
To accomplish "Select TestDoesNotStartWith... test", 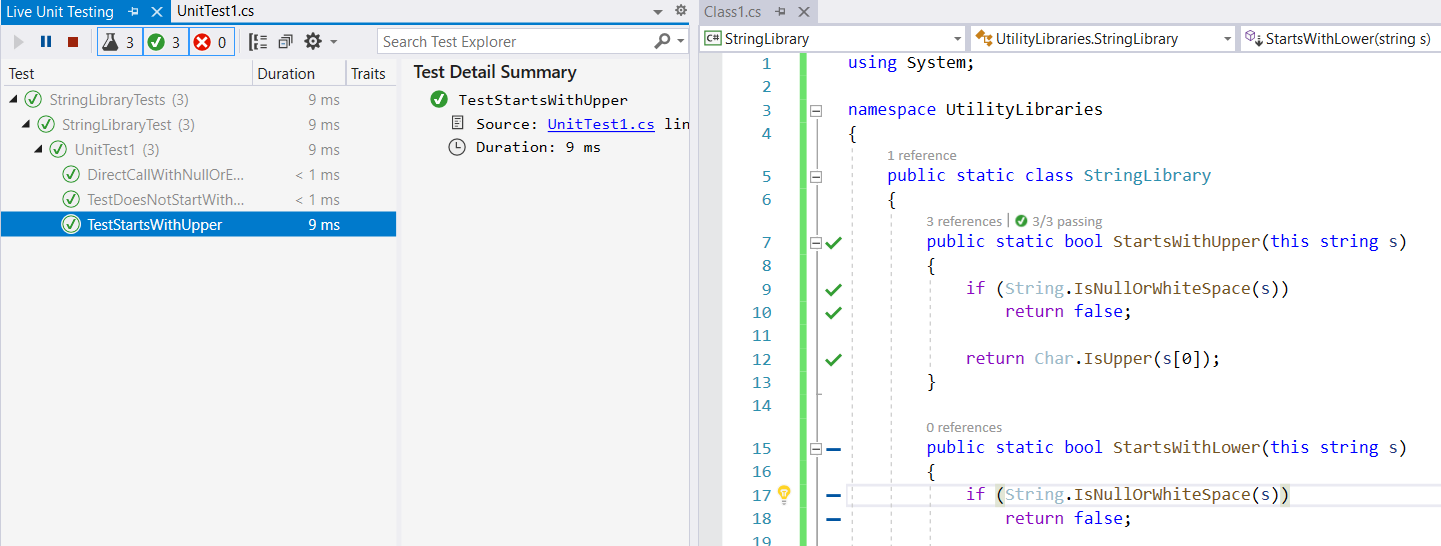I will [x=198, y=200].
